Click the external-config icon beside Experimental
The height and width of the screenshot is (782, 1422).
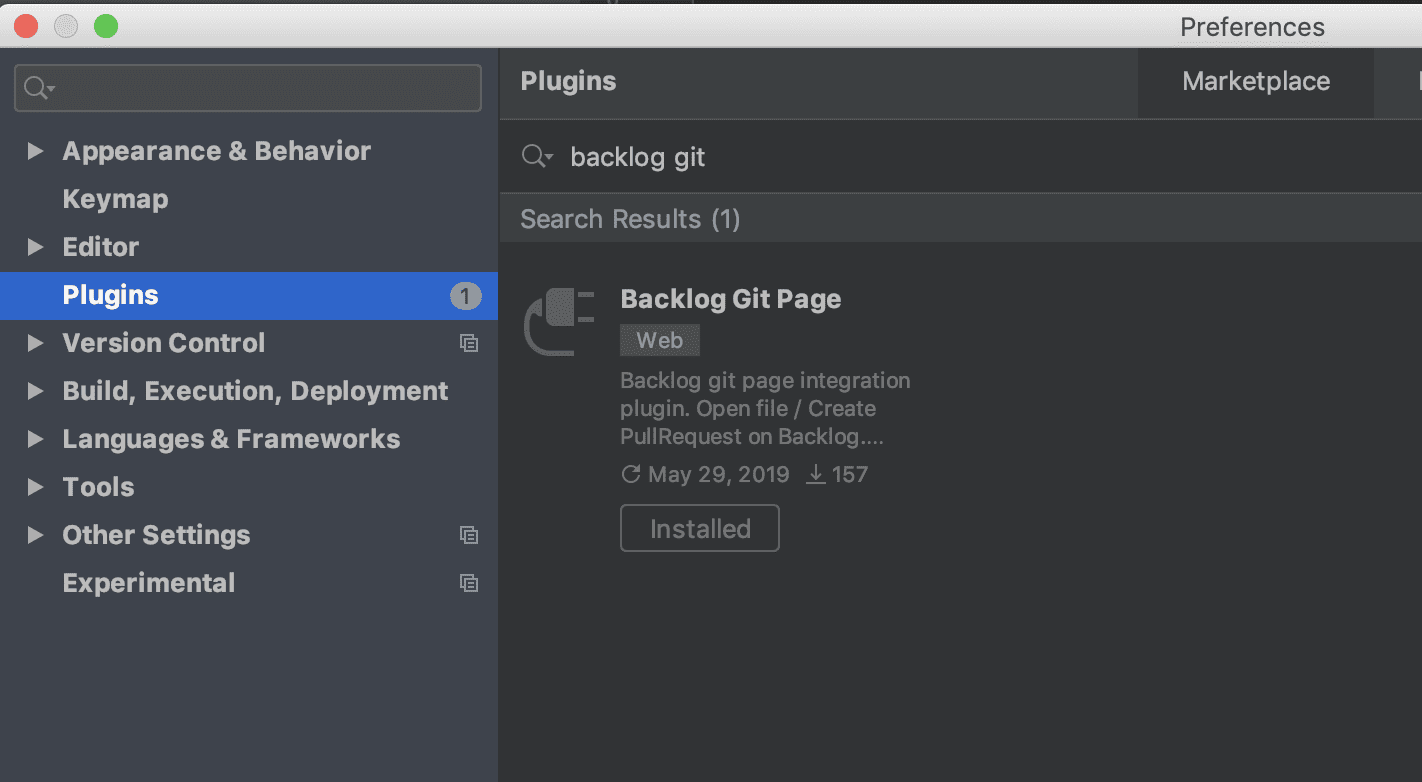coord(469,583)
